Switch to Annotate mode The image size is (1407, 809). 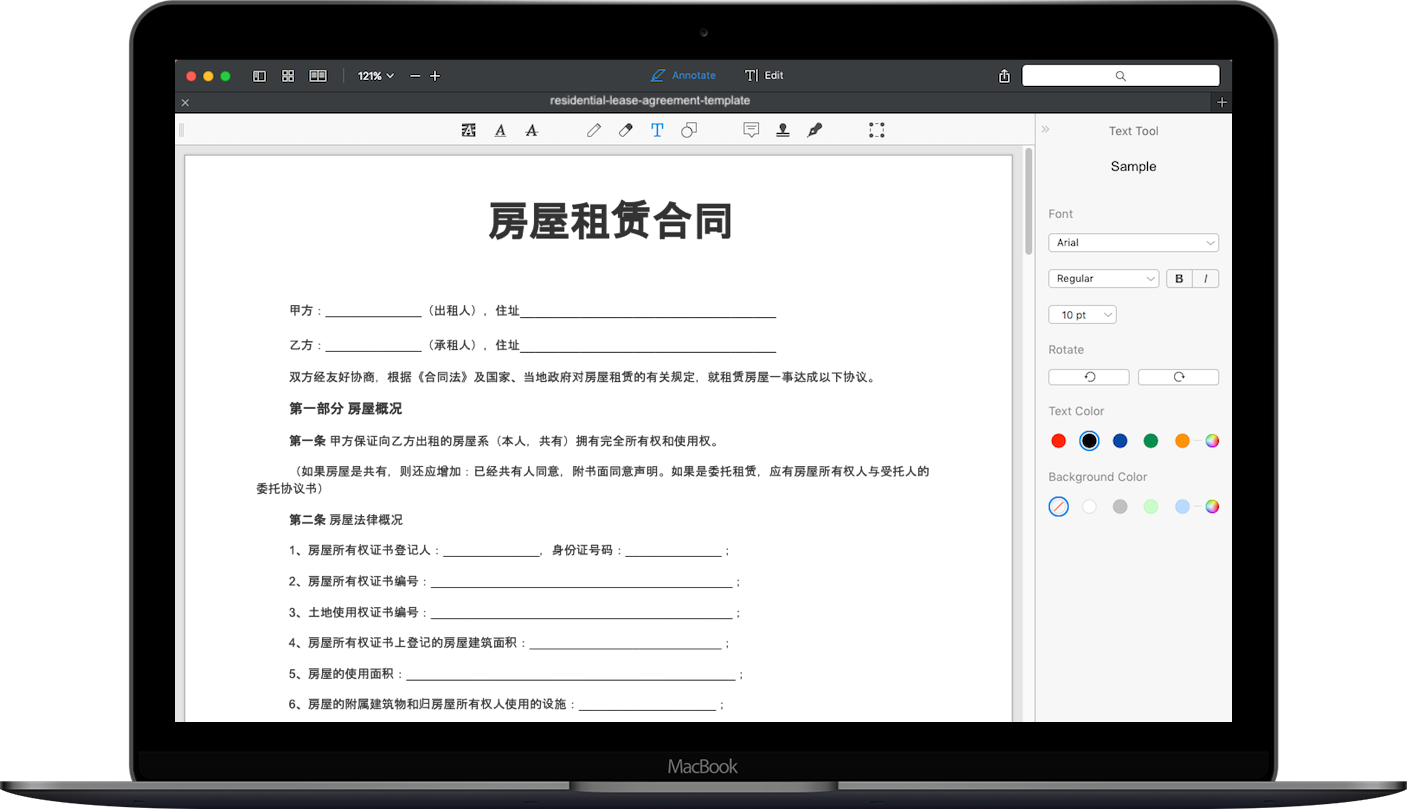[683, 76]
